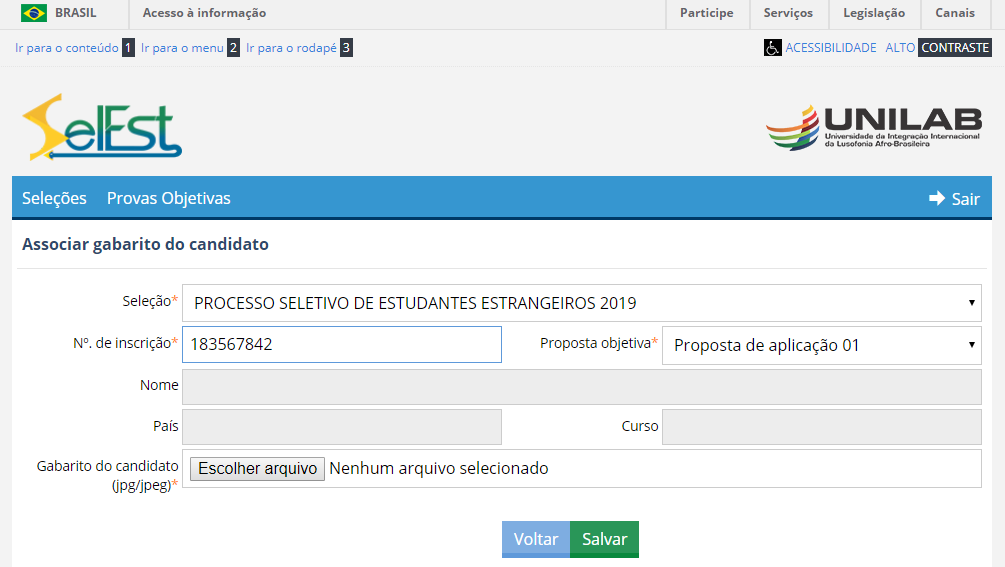Click the Escolher arquivo button
1005x567 pixels.
(258, 469)
